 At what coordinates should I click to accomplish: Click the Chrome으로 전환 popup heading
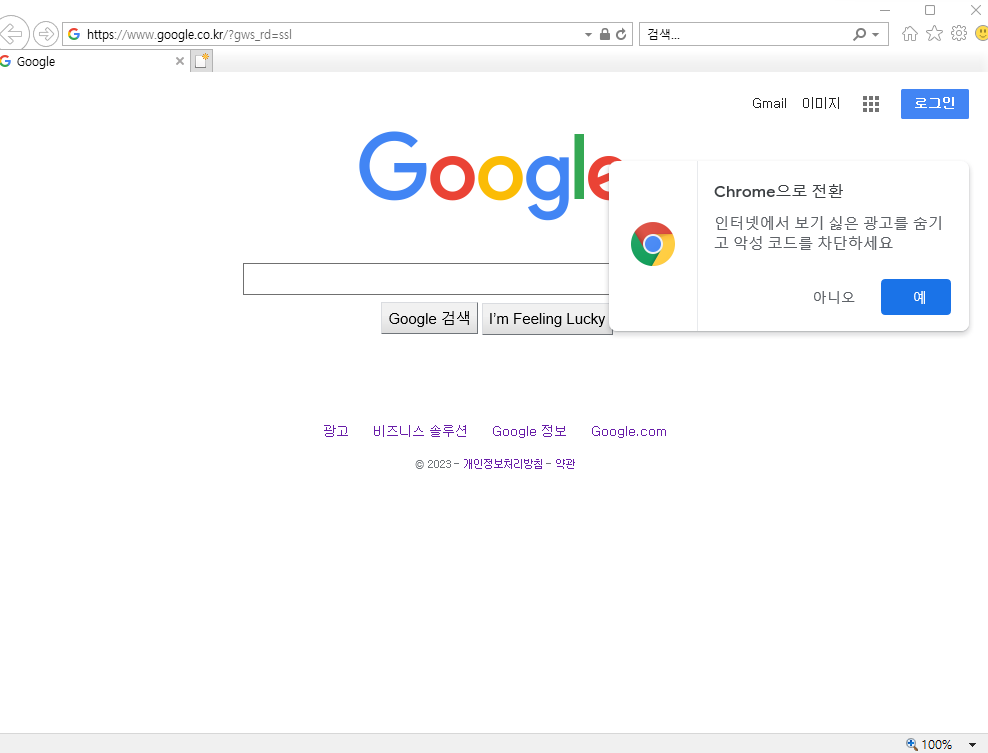coord(778,191)
